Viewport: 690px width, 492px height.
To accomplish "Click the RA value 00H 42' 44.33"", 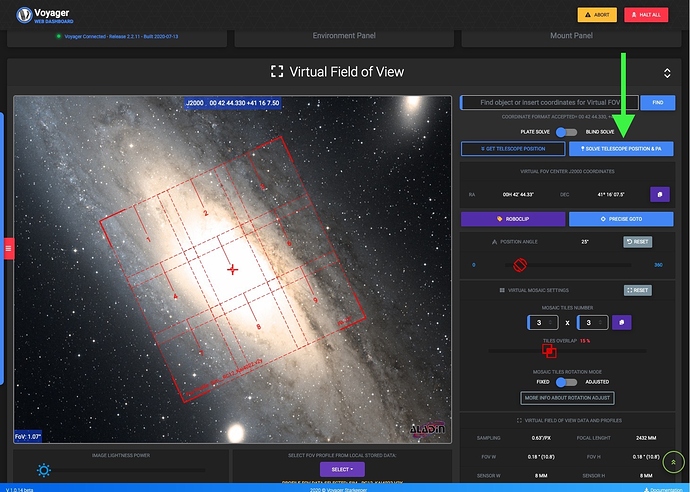I will coord(518,195).
